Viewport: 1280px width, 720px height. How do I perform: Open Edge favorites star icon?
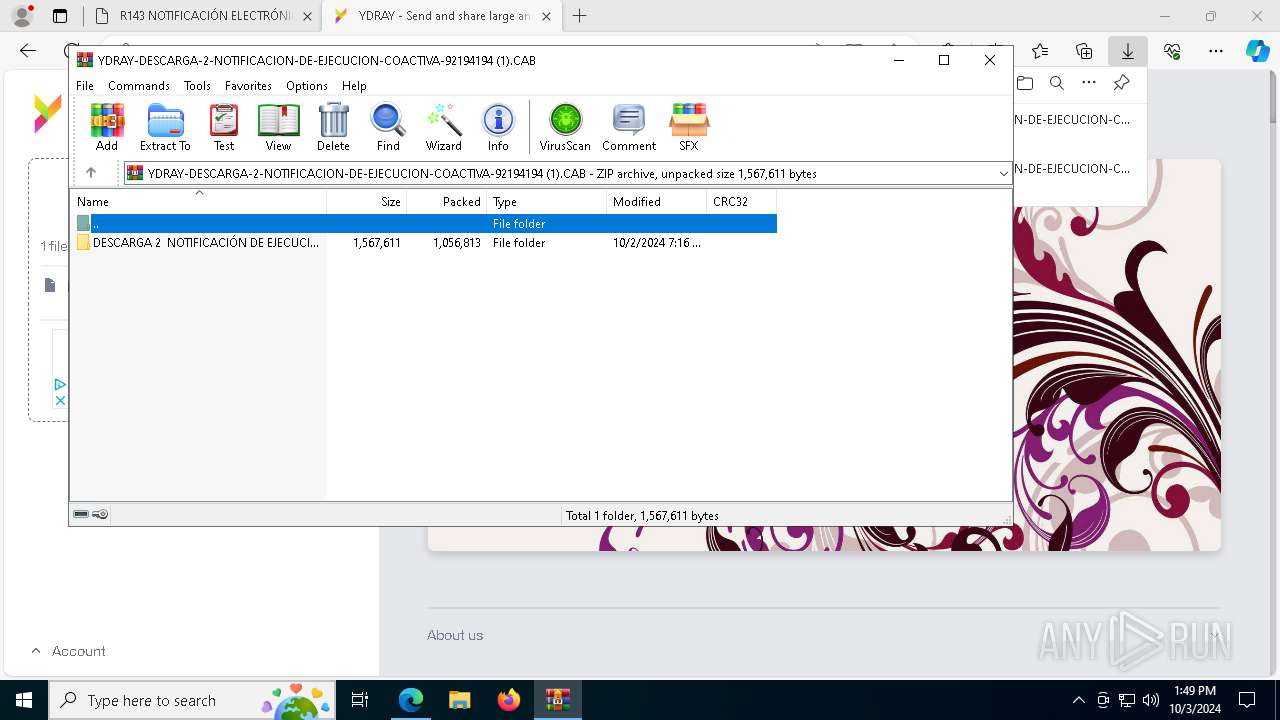click(1040, 51)
